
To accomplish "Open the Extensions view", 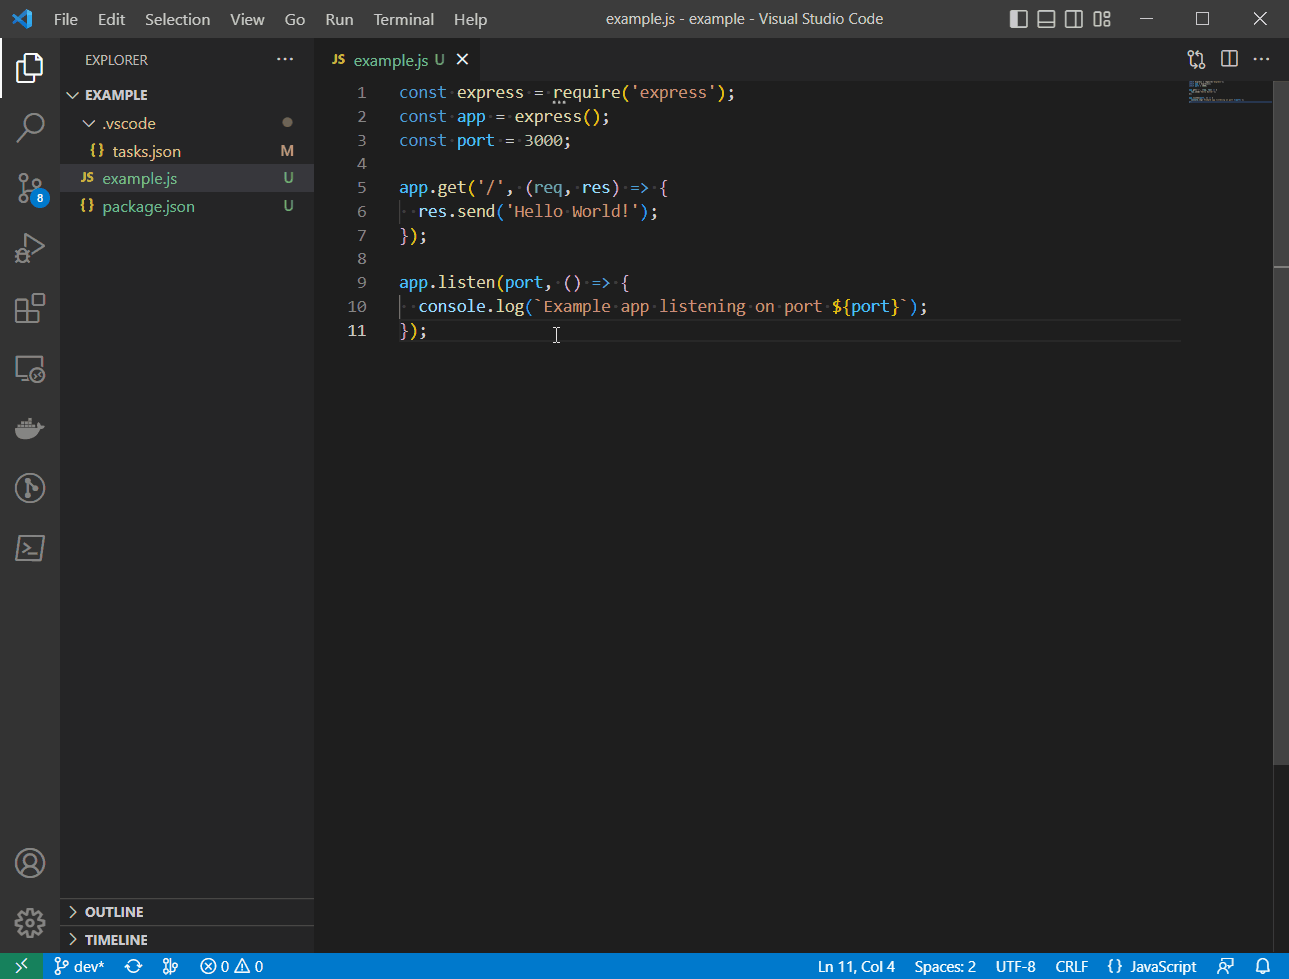I will (30, 309).
